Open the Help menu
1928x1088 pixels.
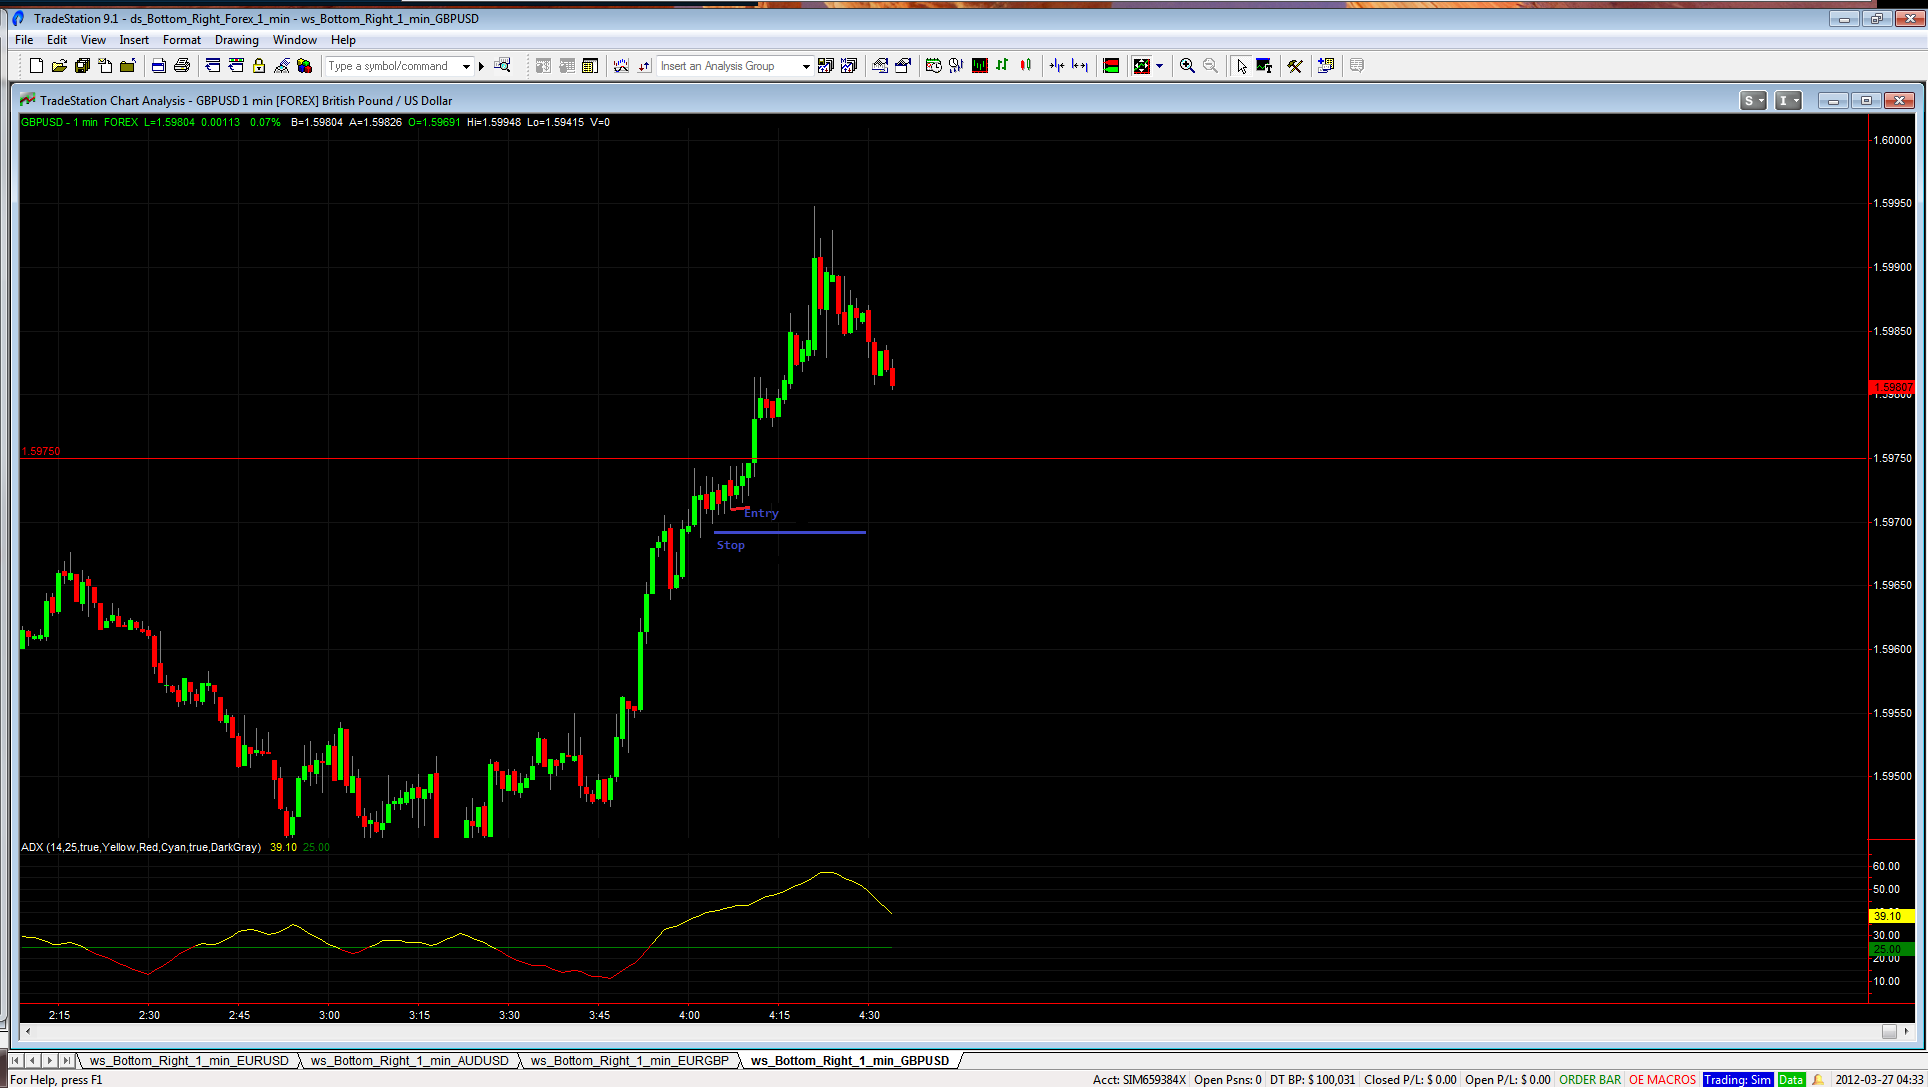(343, 40)
